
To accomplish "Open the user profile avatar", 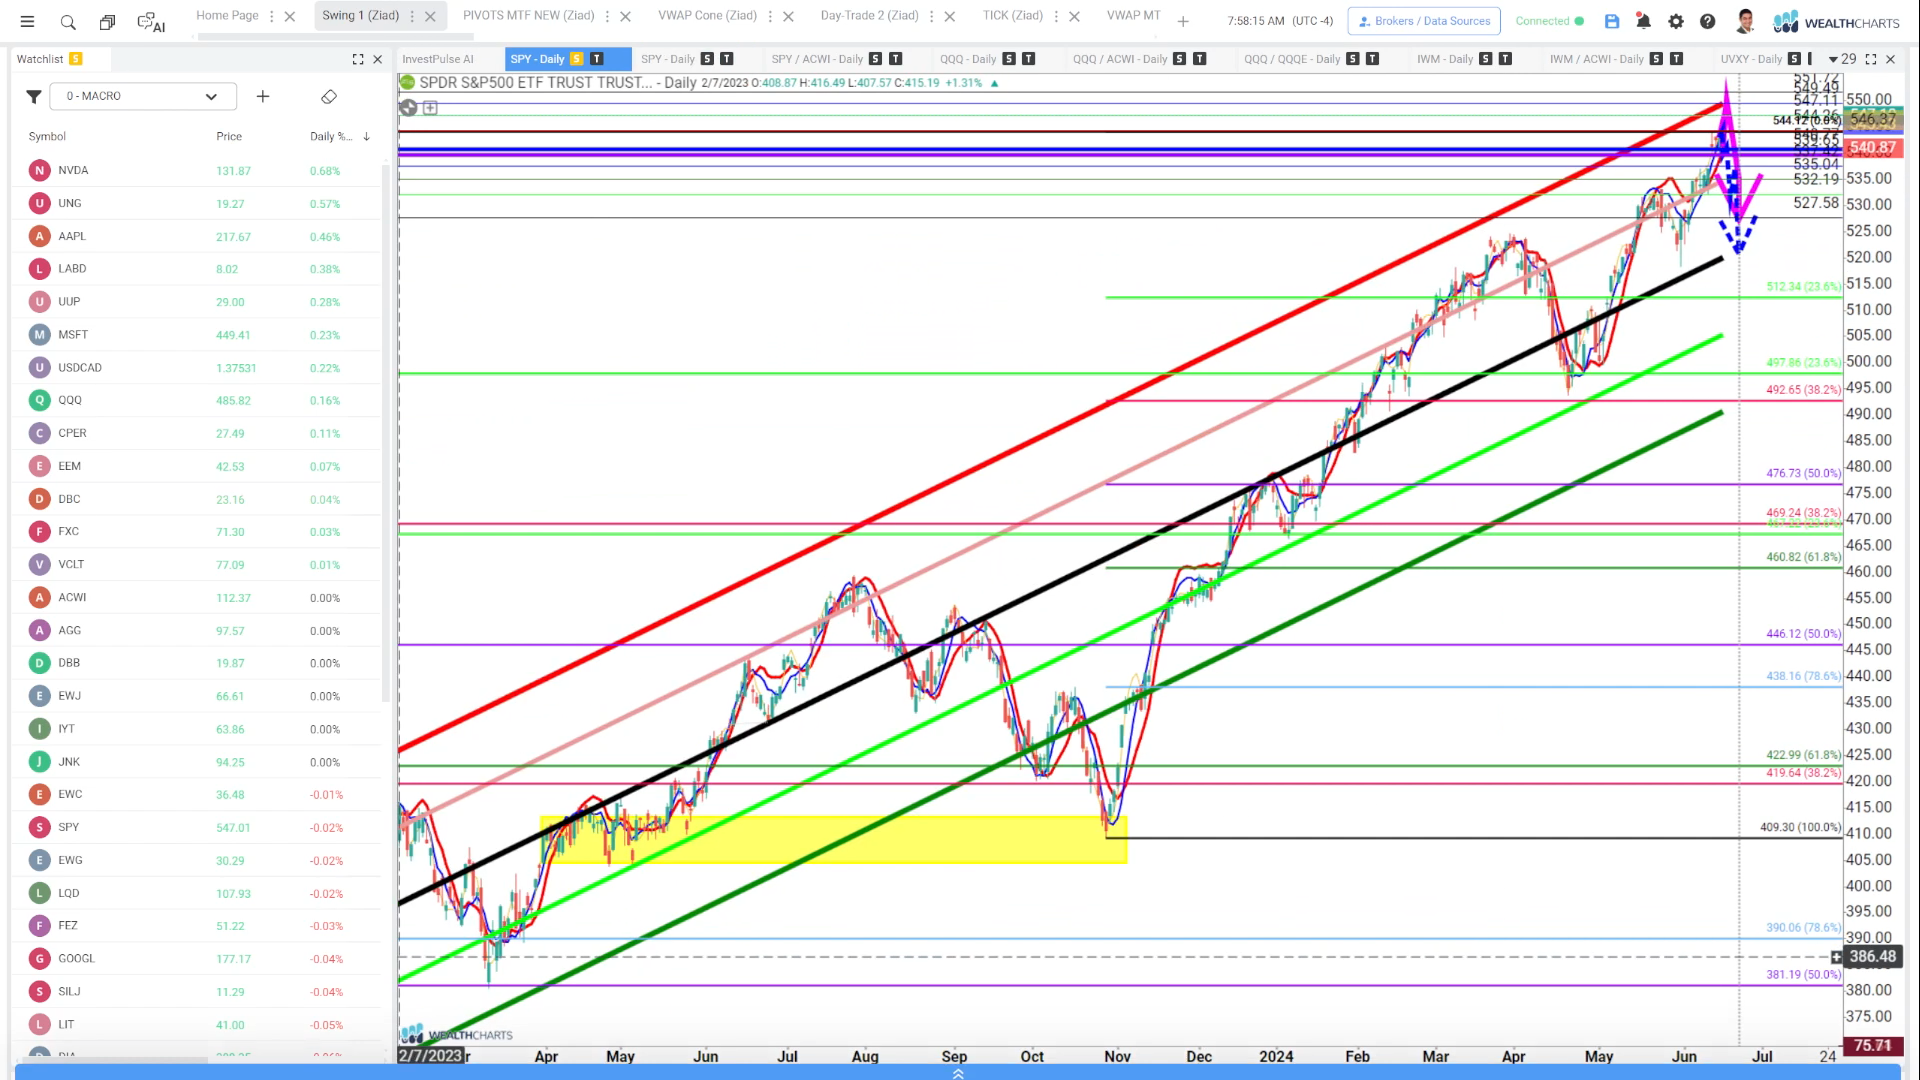I will pyautogui.click(x=1746, y=21).
